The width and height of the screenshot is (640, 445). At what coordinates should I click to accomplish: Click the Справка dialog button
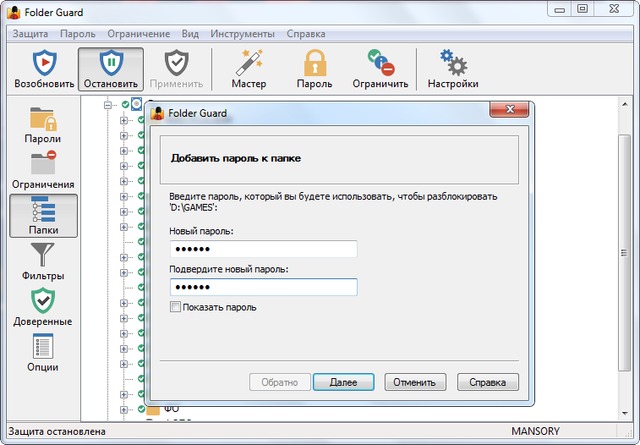[488, 382]
